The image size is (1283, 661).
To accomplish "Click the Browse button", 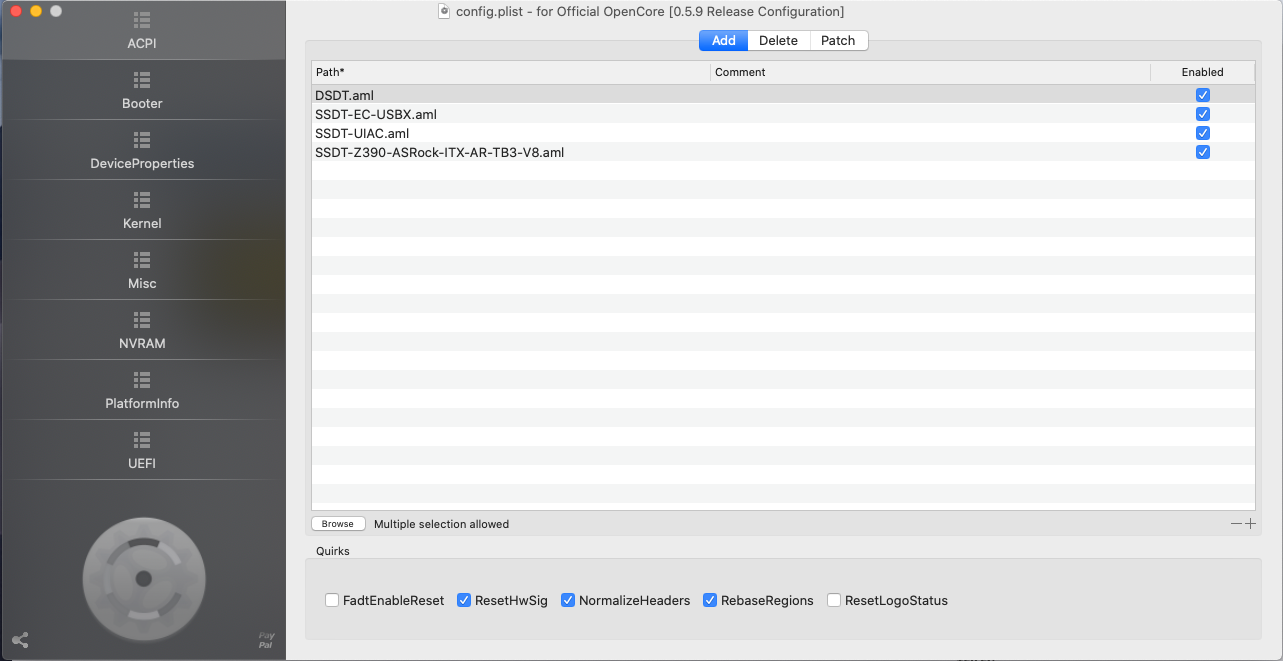I will point(338,524).
